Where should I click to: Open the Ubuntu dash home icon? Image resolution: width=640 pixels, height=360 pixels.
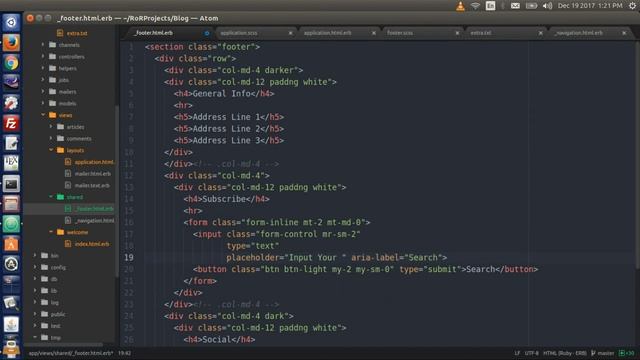click(11, 22)
